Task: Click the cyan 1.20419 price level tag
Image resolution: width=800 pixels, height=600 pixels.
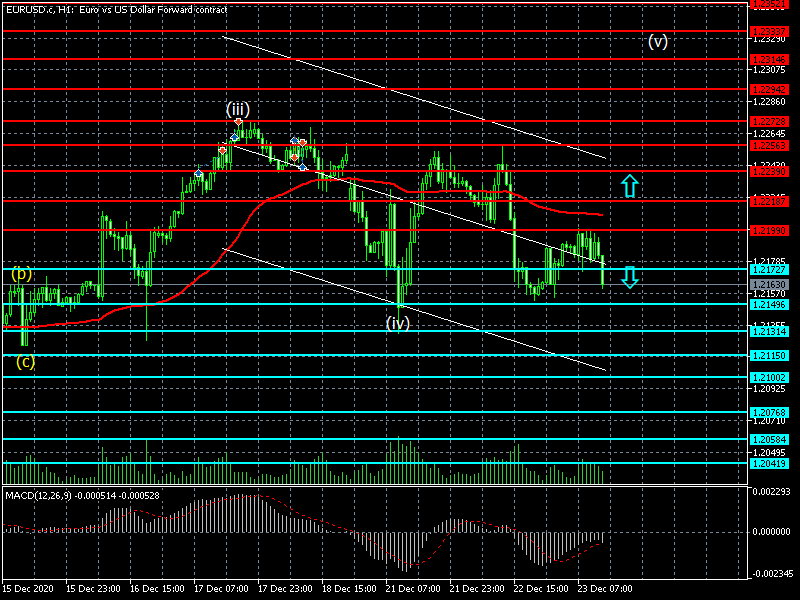Action: (x=769, y=464)
